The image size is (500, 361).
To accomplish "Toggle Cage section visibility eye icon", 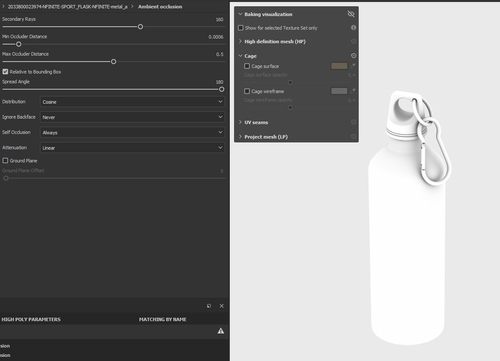I will (354, 56).
